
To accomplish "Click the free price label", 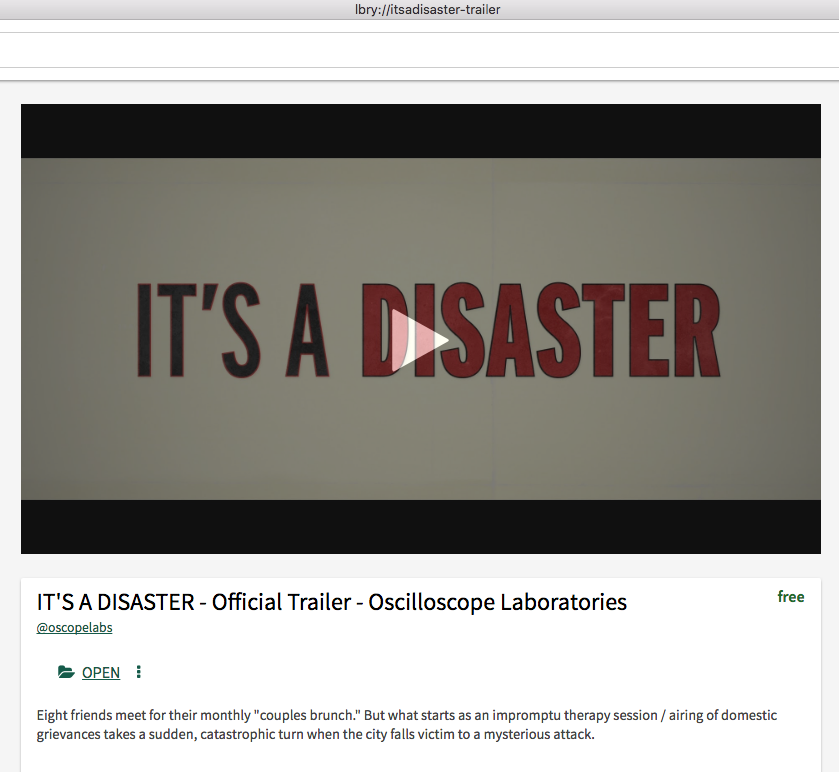I will (791, 597).
